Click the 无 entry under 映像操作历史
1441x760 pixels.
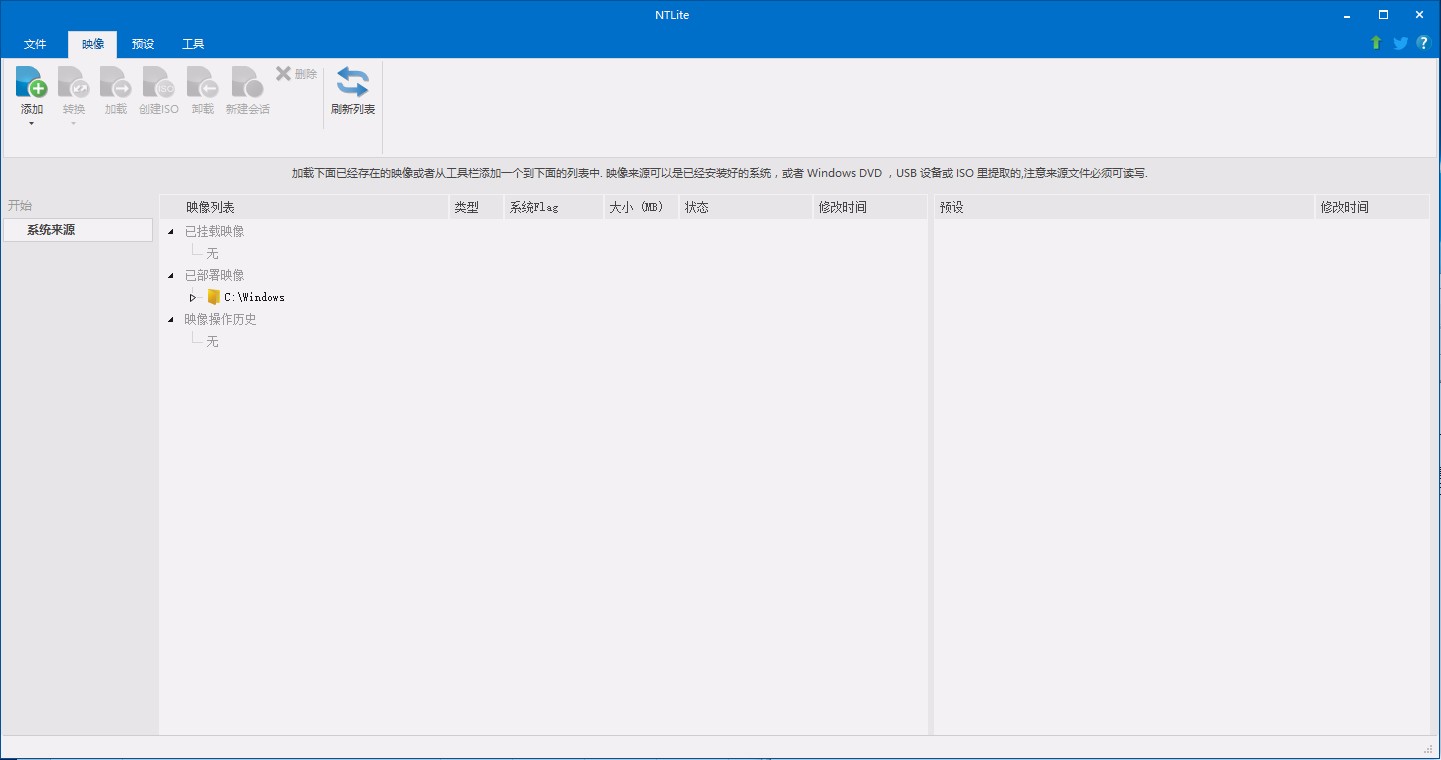(212, 341)
